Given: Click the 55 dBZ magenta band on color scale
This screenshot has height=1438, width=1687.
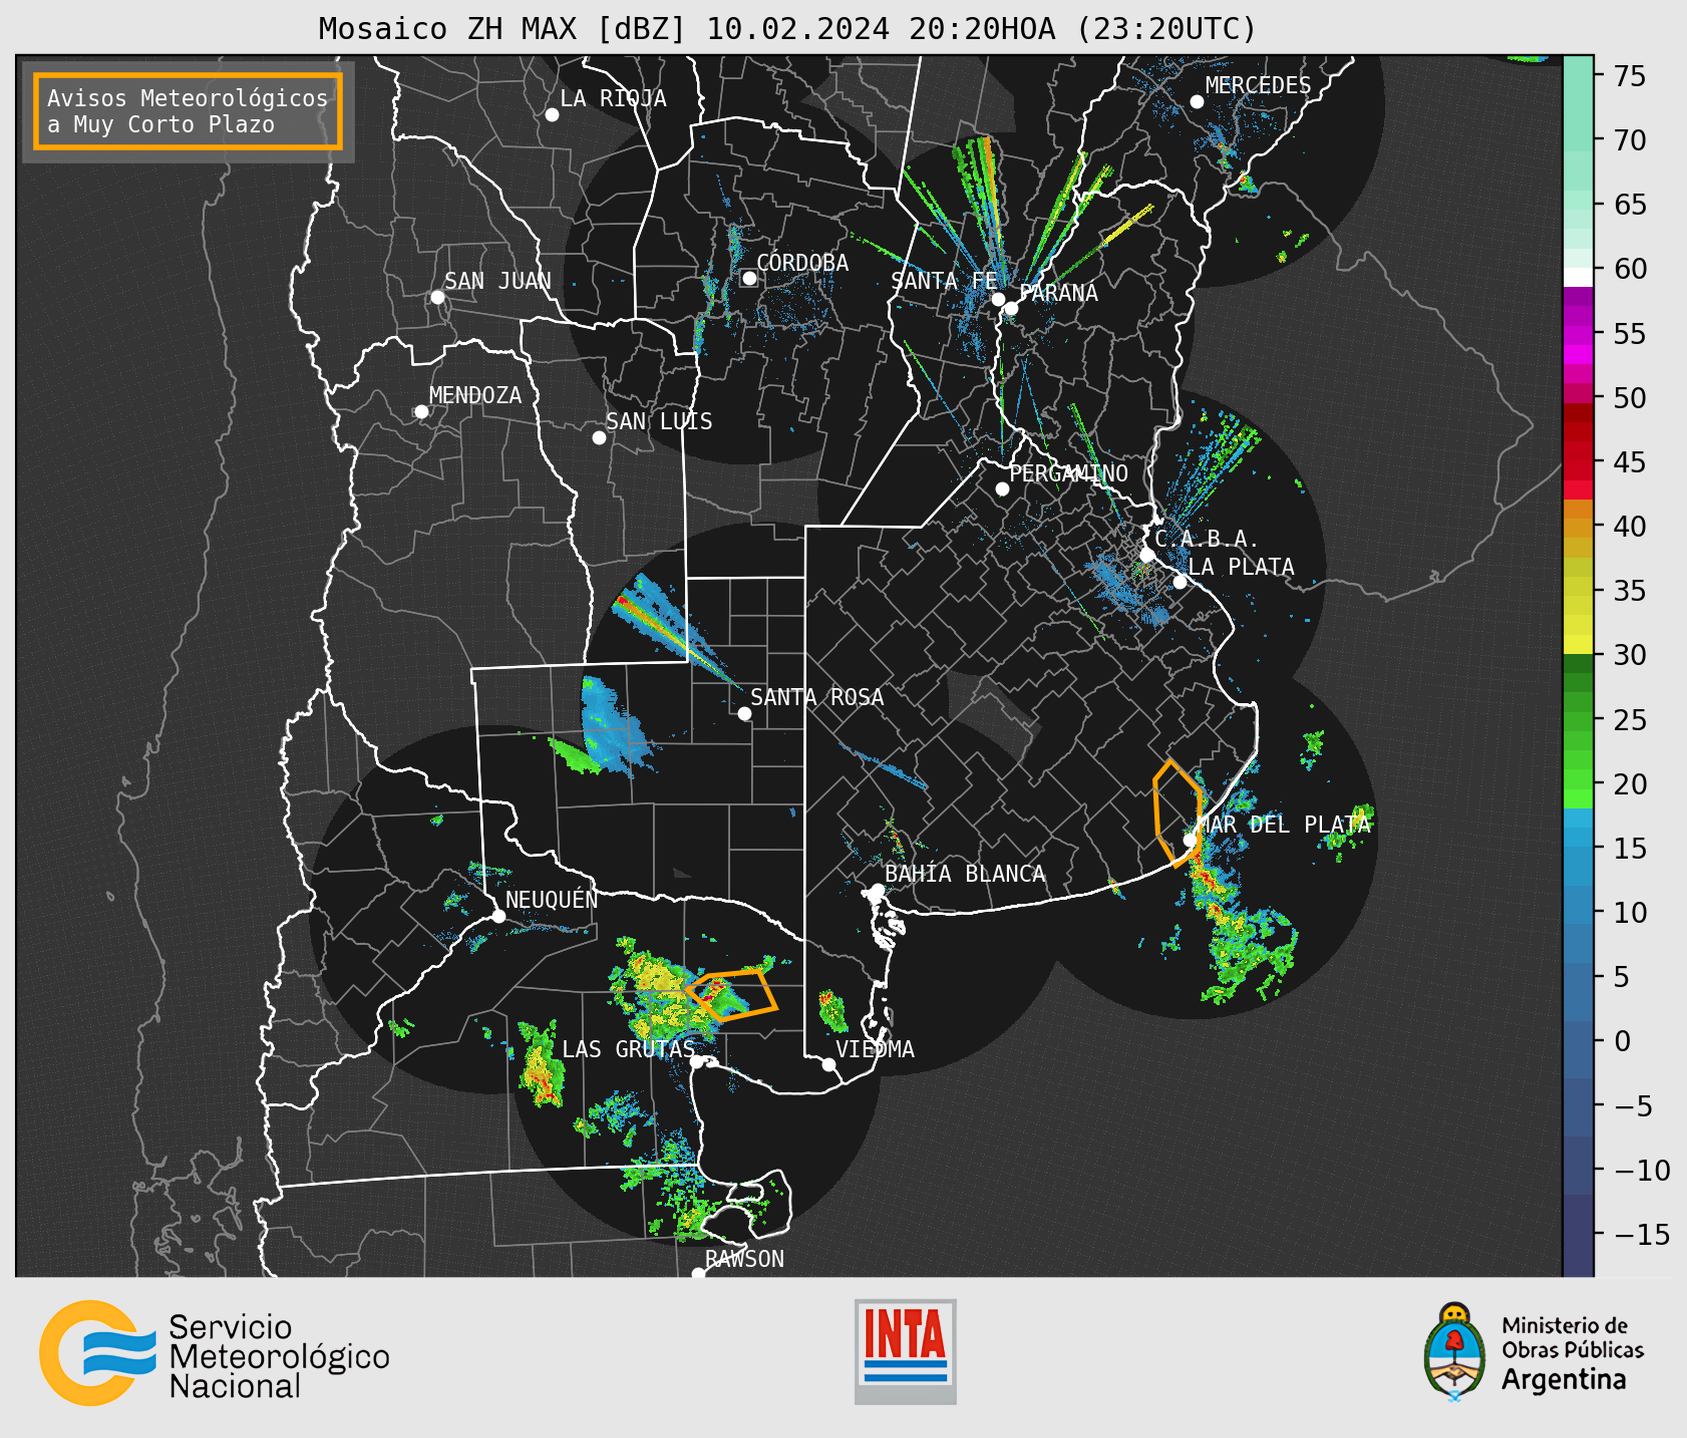Looking at the screenshot, I should (x=1578, y=333).
